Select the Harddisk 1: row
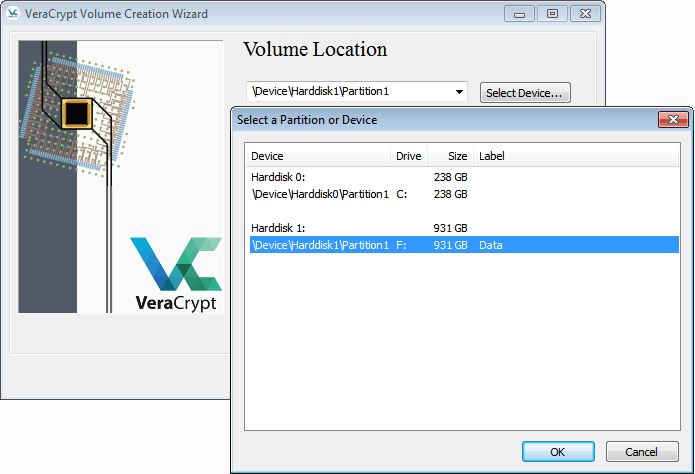The image size is (695, 474). tap(464, 228)
